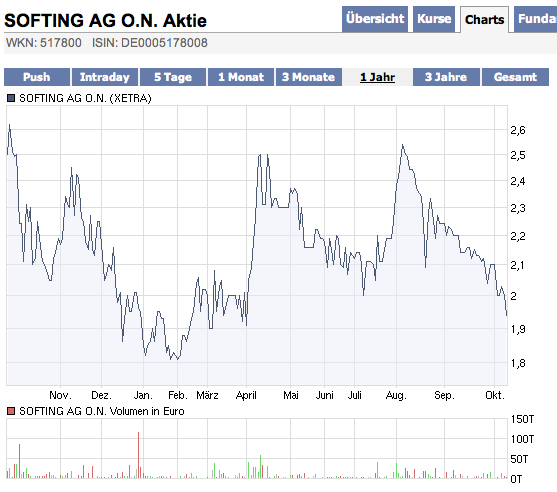557x492 pixels.
Task: Click the 2,4 price axis label
Action: 518,182
